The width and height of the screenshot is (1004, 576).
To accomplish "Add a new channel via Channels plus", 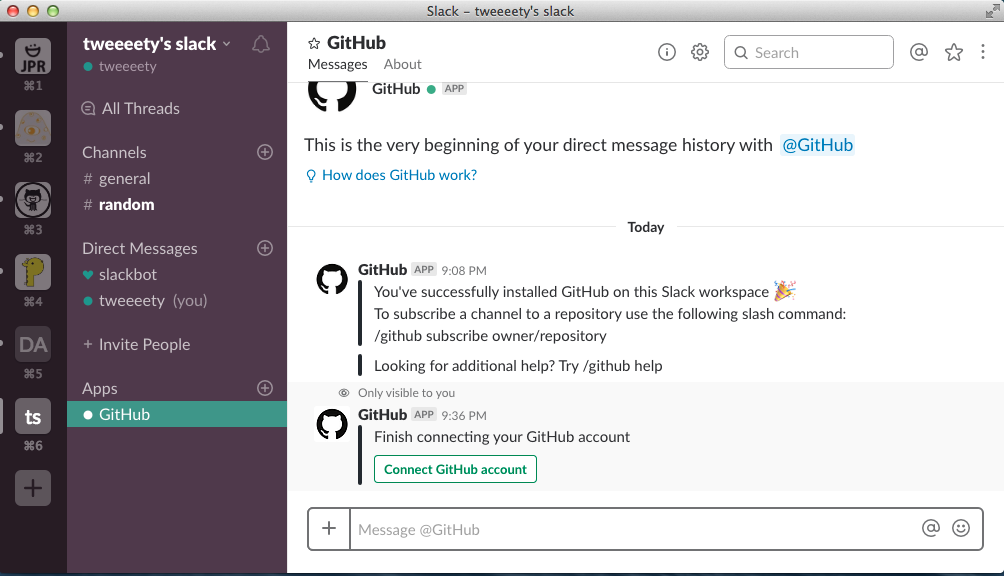I will click(x=265, y=152).
